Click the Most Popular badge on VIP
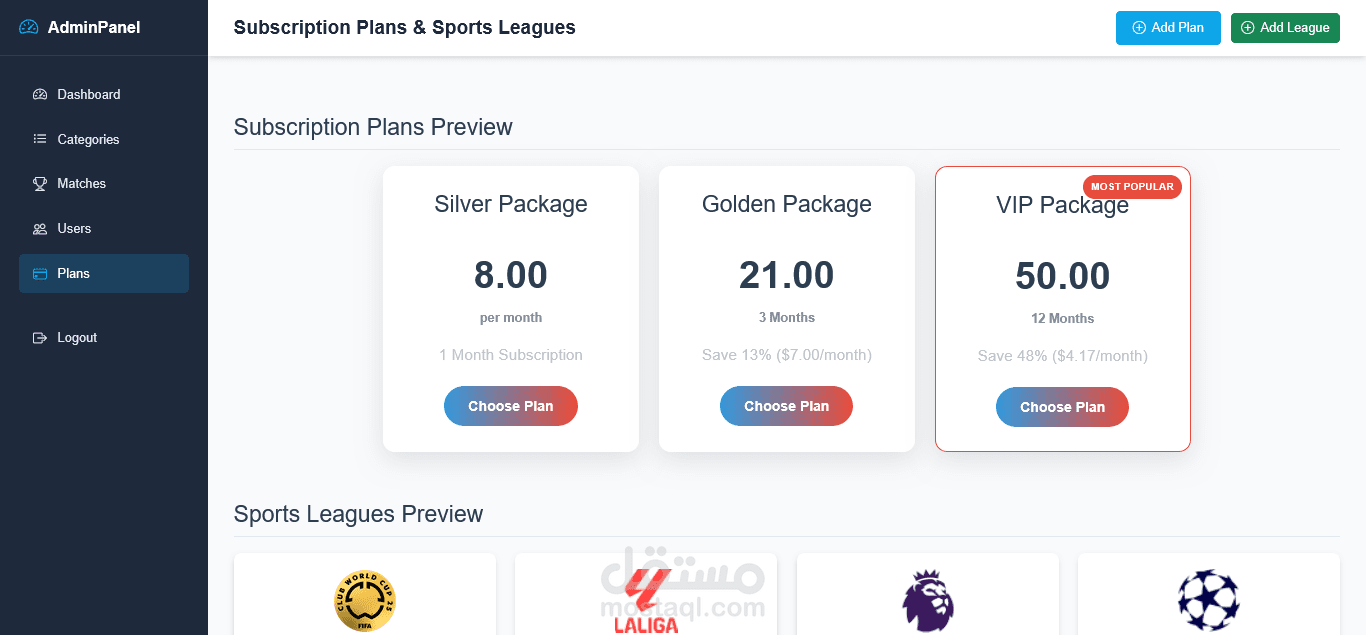The height and width of the screenshot is (635, 1366). 1132,187
